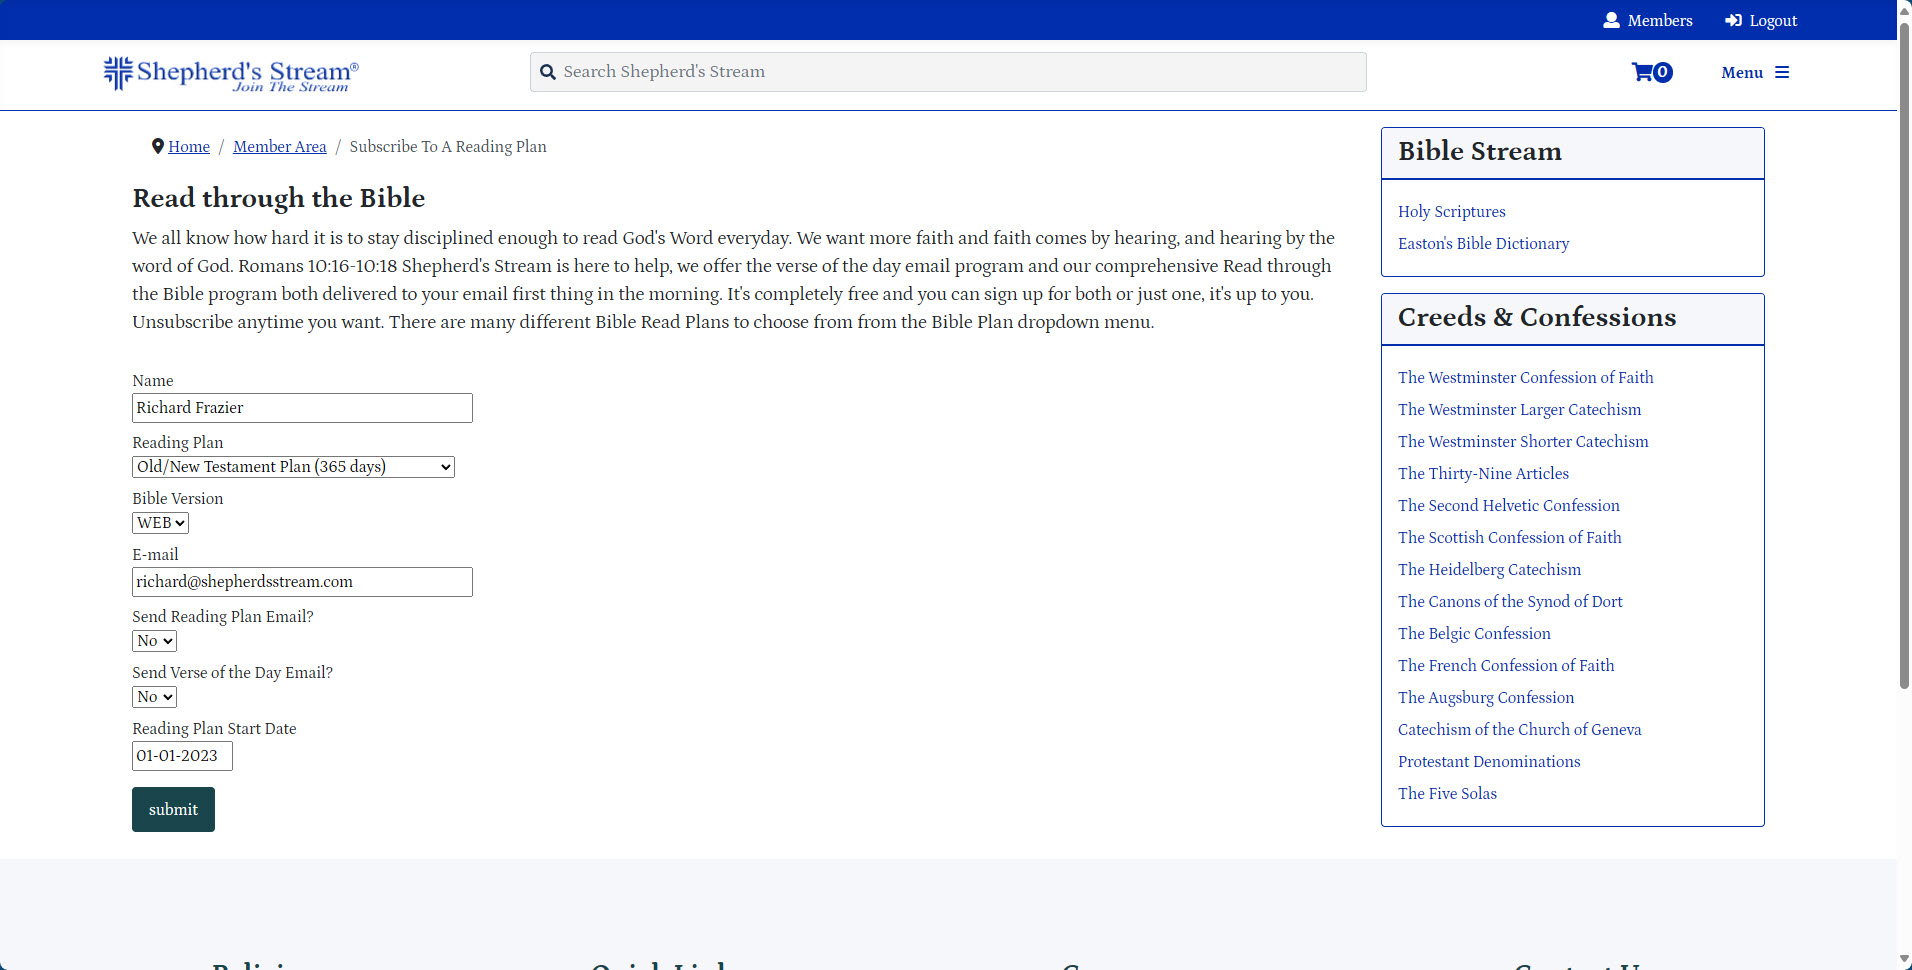Open Easton's Bible Dictionary link
The height and width of the screenshot is (970, 1912).
pos(1483,244)
